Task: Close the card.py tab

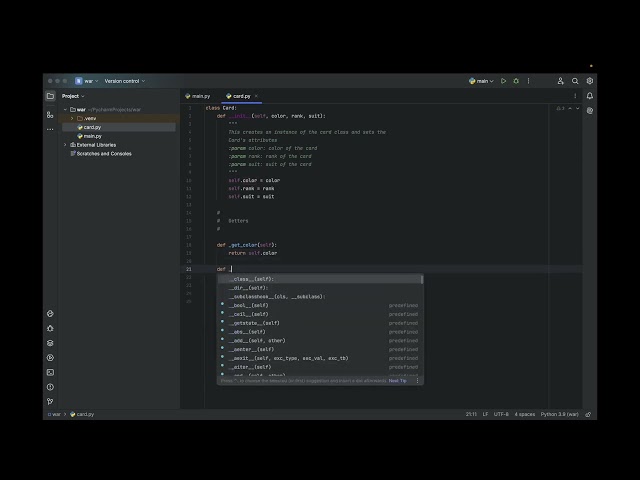Action: [256, 96]
